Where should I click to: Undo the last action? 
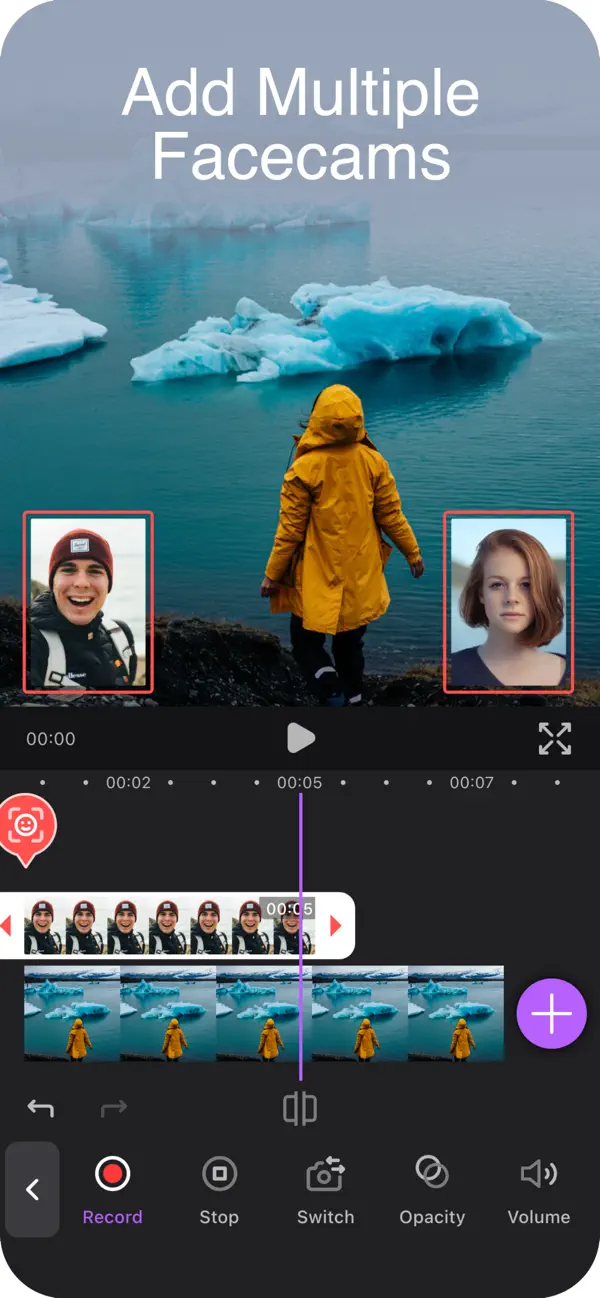[x=41, y=1108]
